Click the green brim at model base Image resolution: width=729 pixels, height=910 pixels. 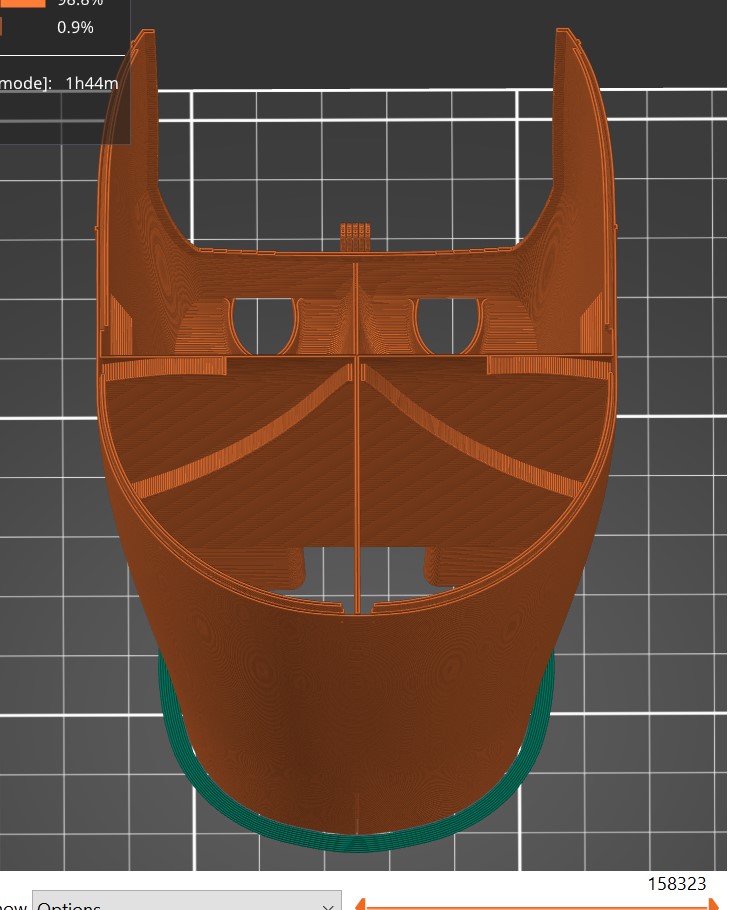pos(355,843)
